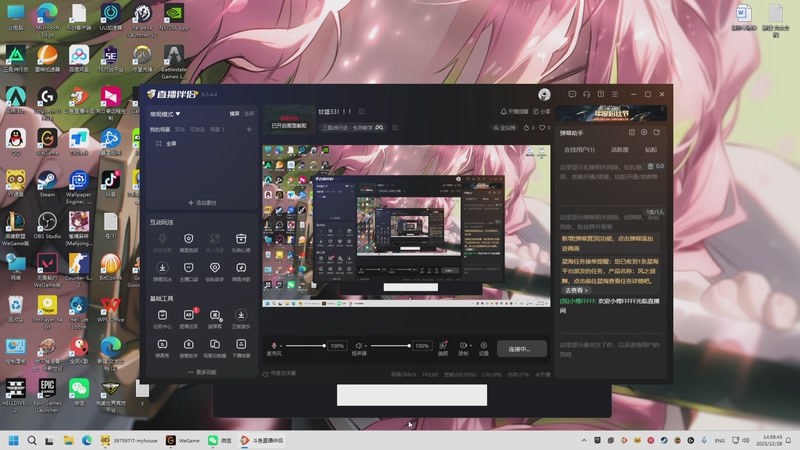This screenshot has height=450, width=800.
Task: Show hidden icons in the system tray
Action: [584, 440]
